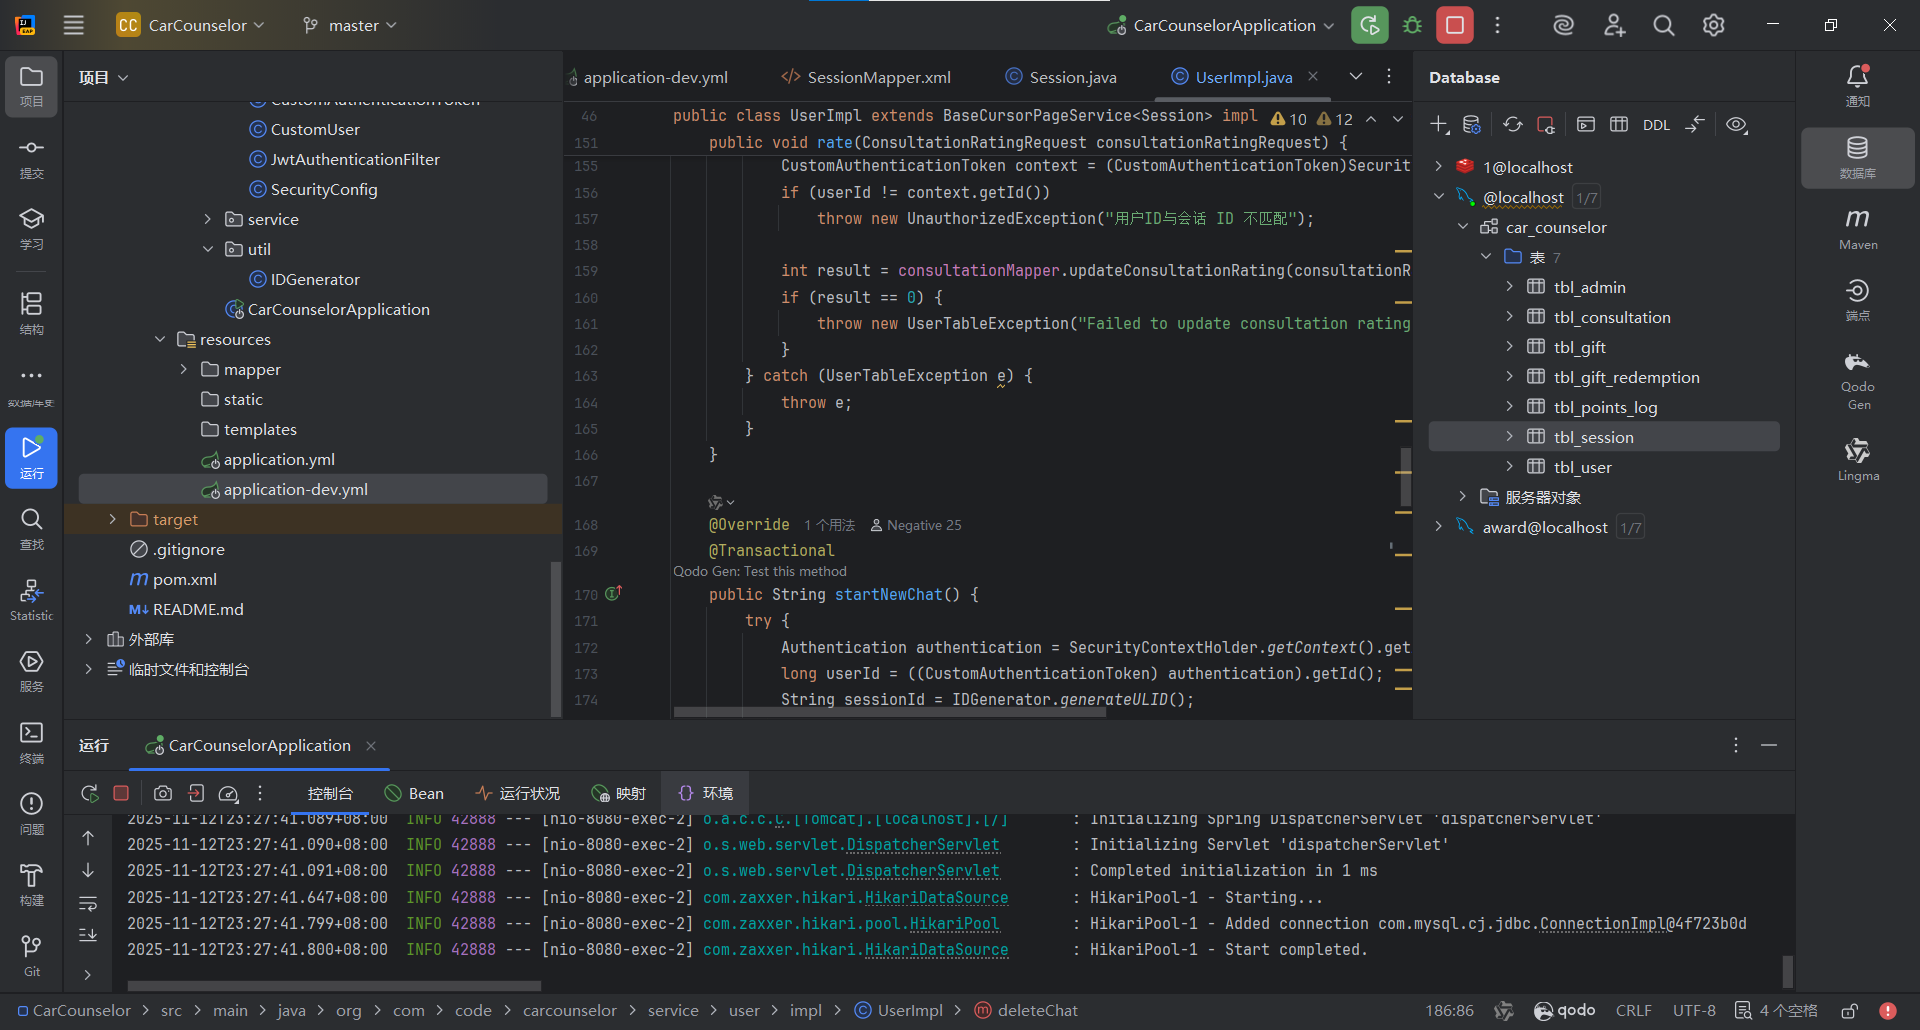Click CRLF line separator in status bar
Viewport: 1920px width, 1030px height.
click(x=1633, y=1011)
